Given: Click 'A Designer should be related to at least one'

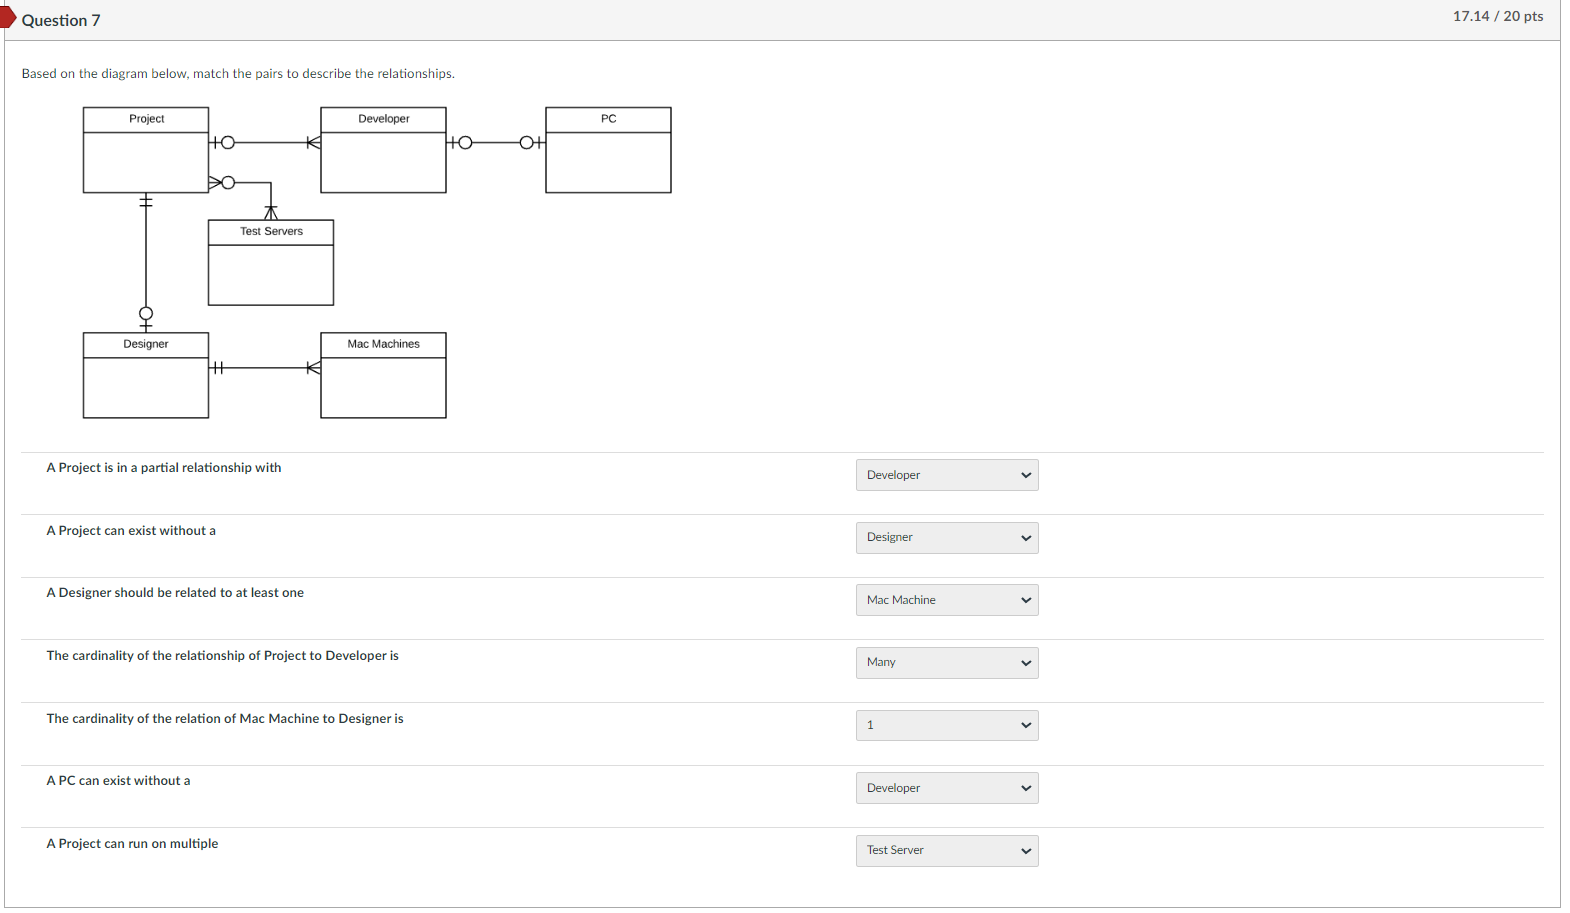Looking at the screenshot, I should coord(175,593).
